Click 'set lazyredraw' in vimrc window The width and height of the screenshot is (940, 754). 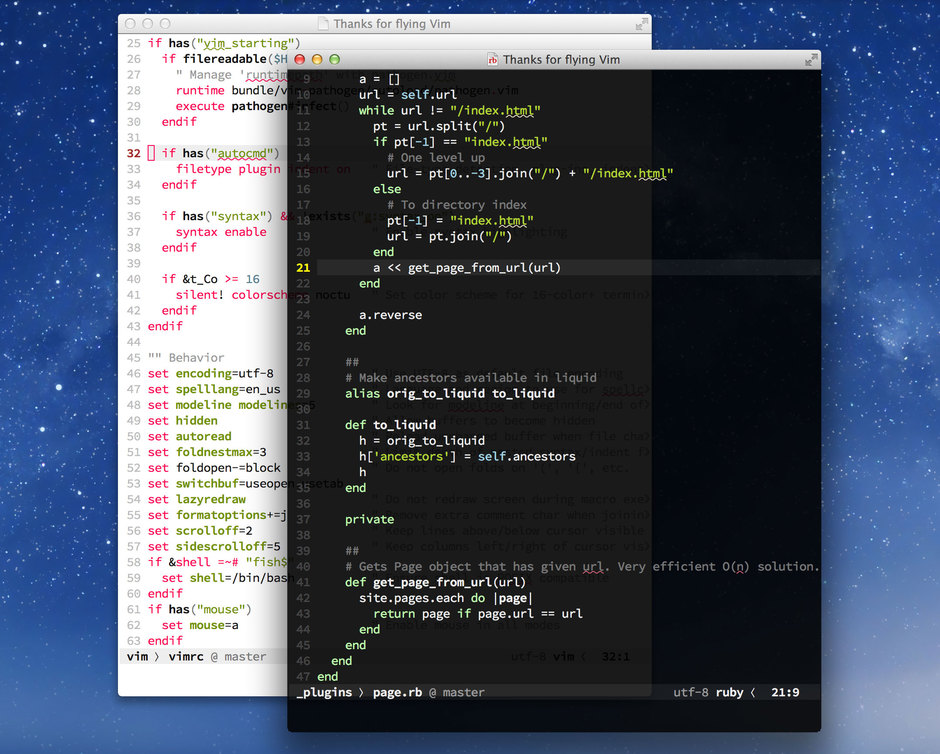[197, 499]
